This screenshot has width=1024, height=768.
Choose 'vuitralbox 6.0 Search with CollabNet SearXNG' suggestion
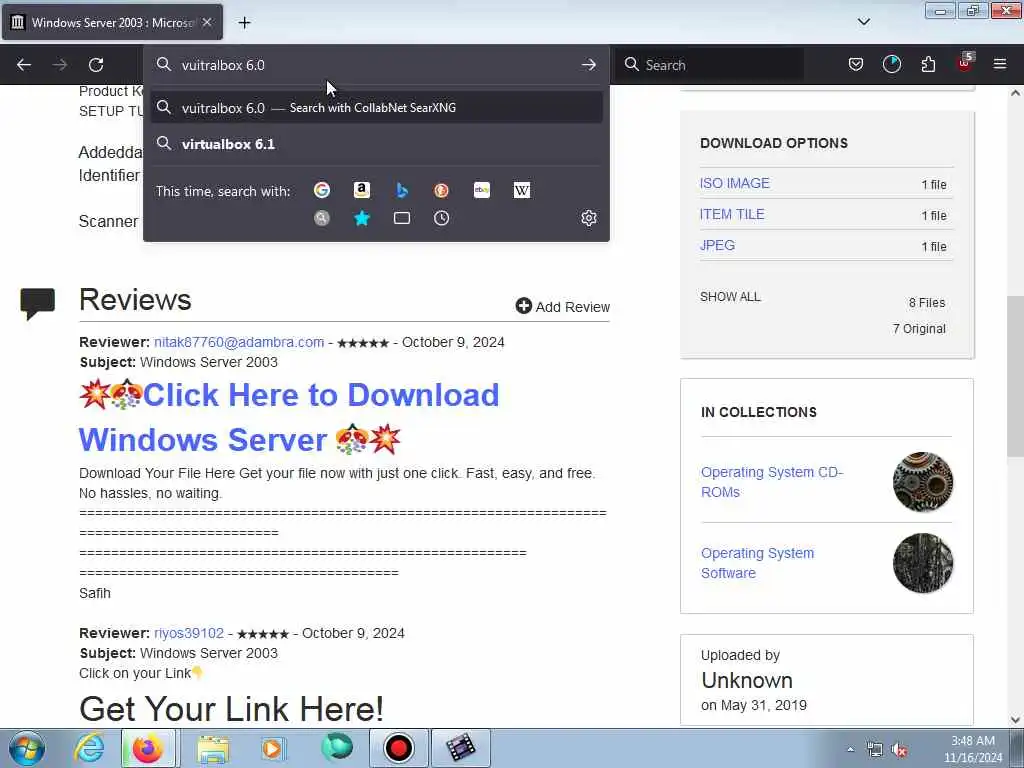[376, 108]
